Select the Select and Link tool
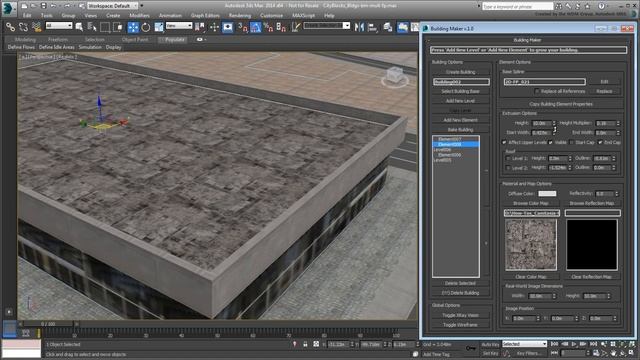Screen dimensions: 640x360 coord(11,27)
